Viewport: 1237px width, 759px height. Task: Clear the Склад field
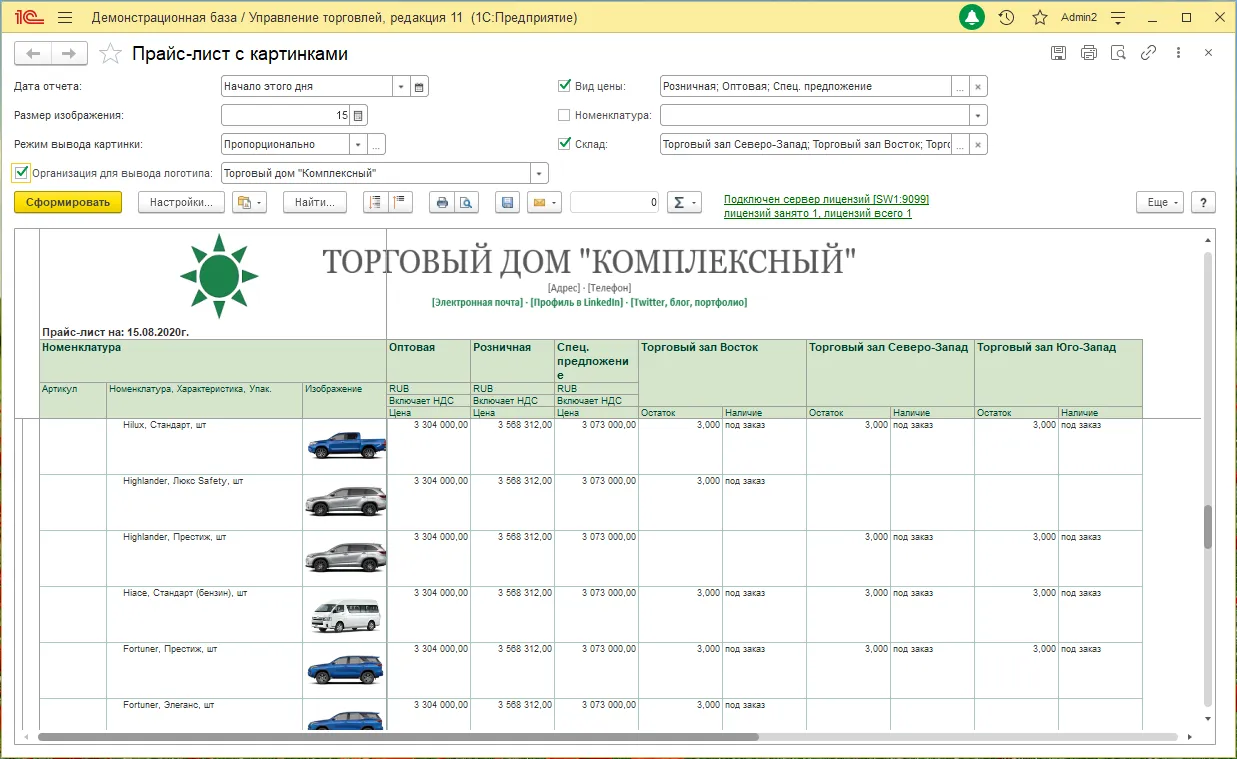click(x=979, y=145)
